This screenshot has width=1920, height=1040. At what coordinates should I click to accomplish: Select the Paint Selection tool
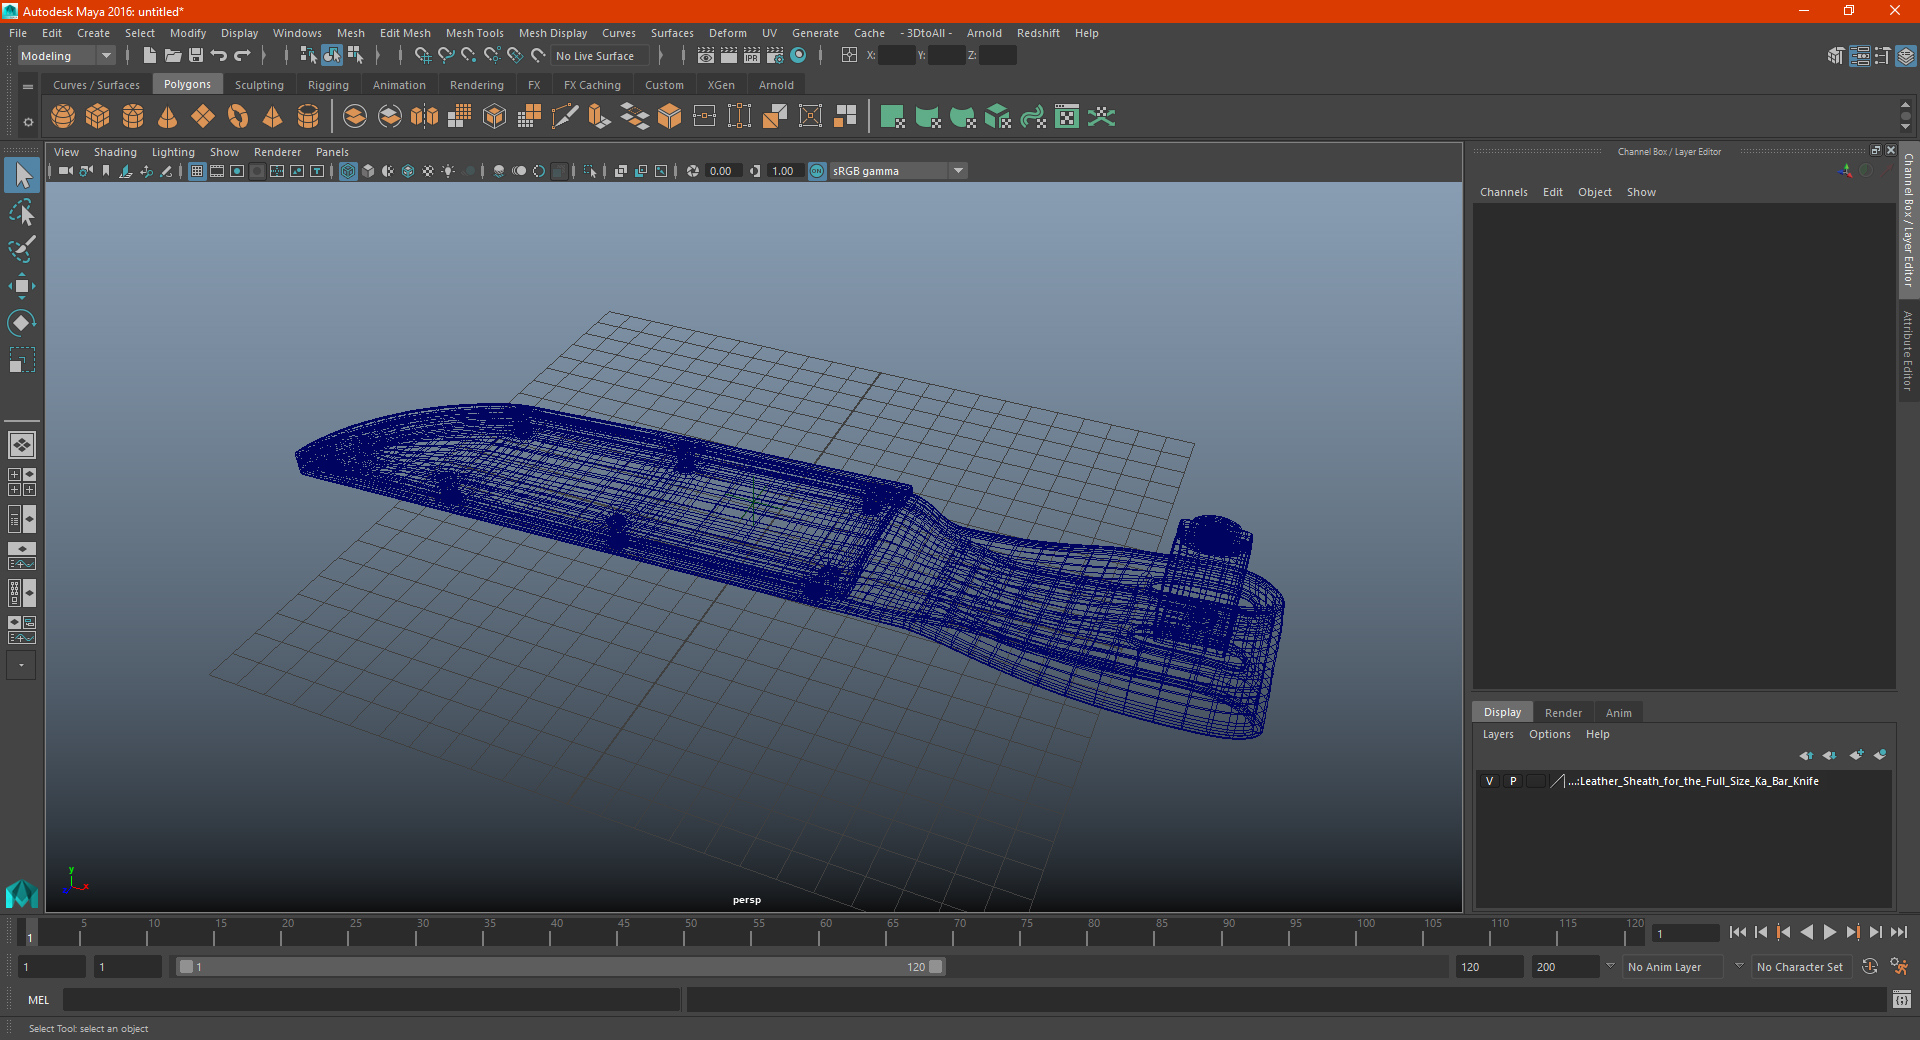click(22, 249)
